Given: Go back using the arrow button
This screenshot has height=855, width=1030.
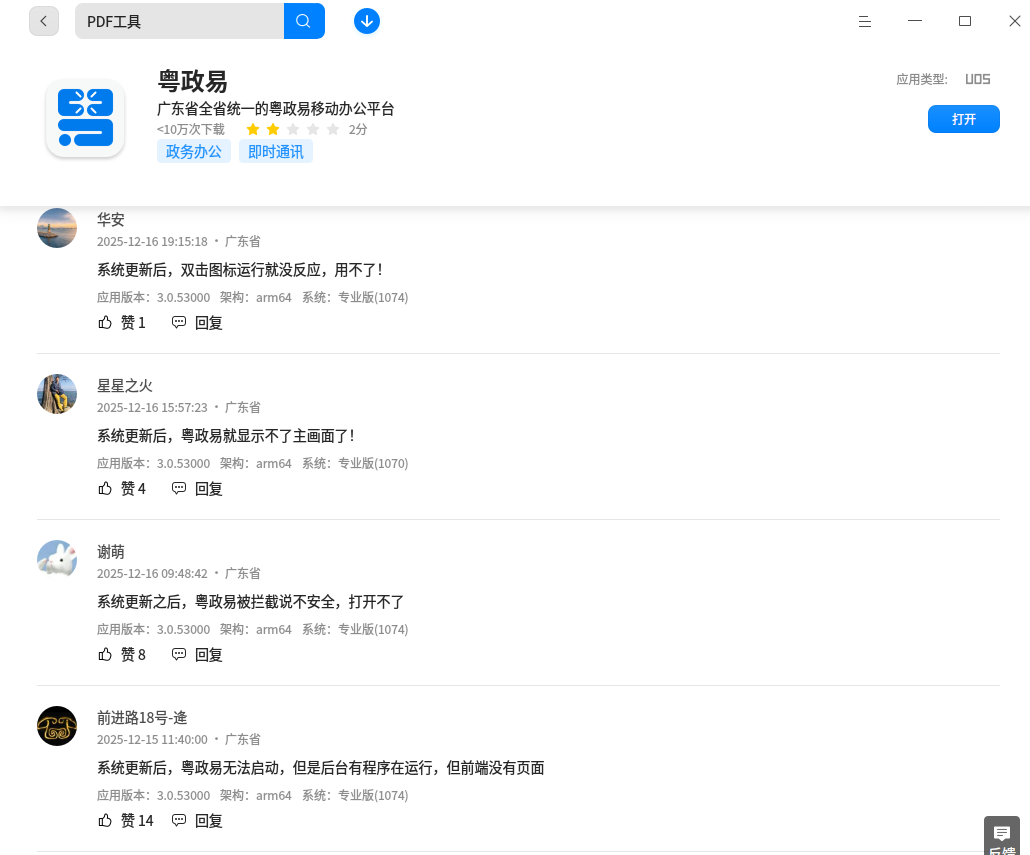Looking at the screenshot, I should tap(44, 21).
